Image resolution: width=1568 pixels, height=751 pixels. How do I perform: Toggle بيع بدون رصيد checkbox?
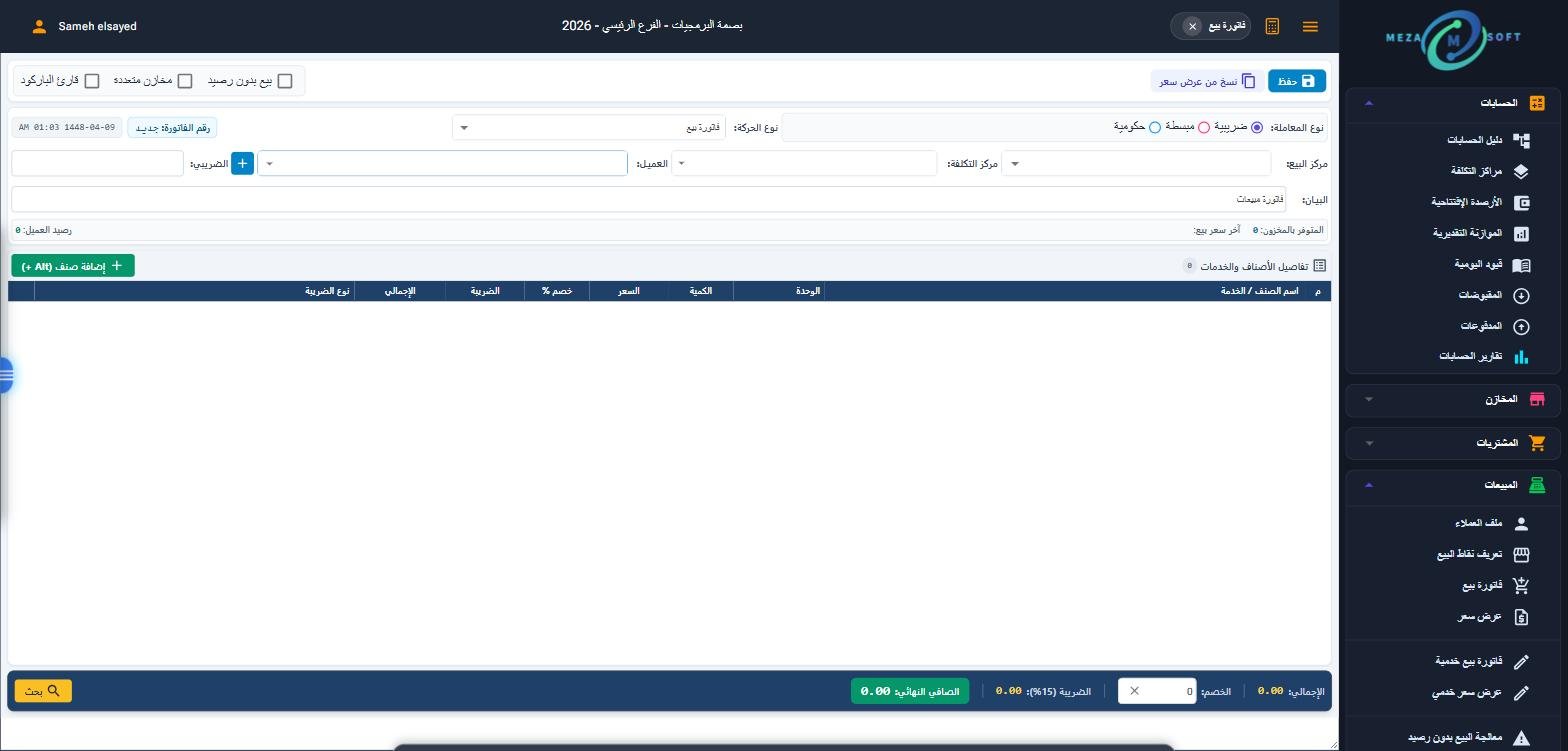[285, 81]
